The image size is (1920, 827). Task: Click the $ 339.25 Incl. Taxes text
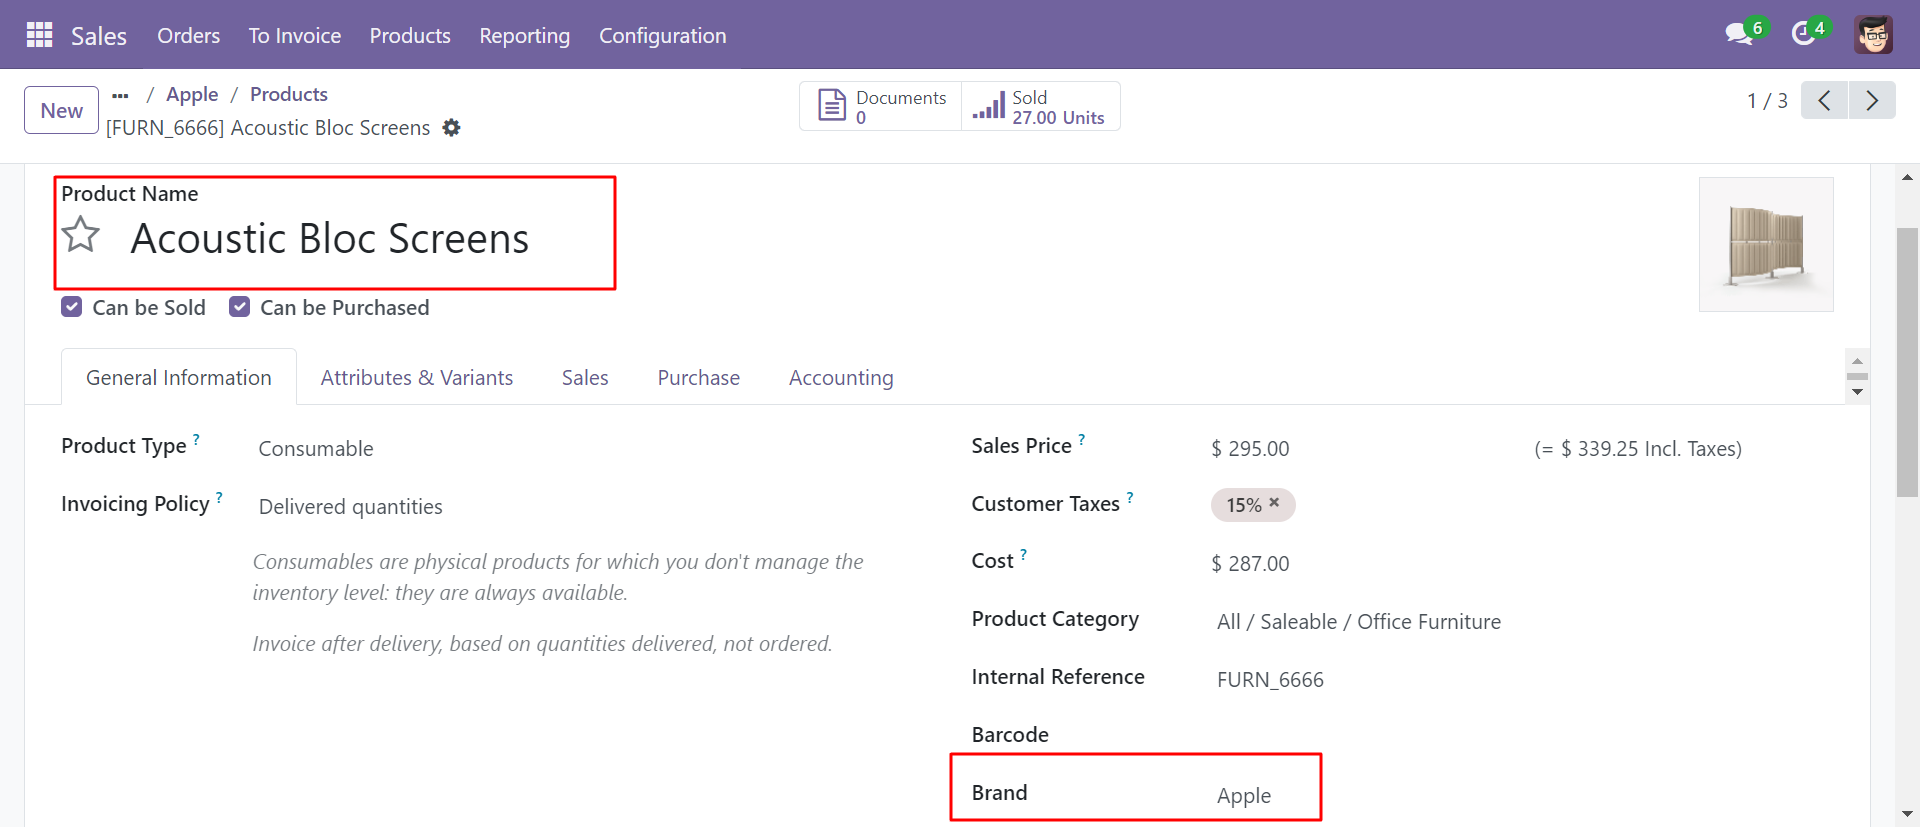coord(1638,449)
